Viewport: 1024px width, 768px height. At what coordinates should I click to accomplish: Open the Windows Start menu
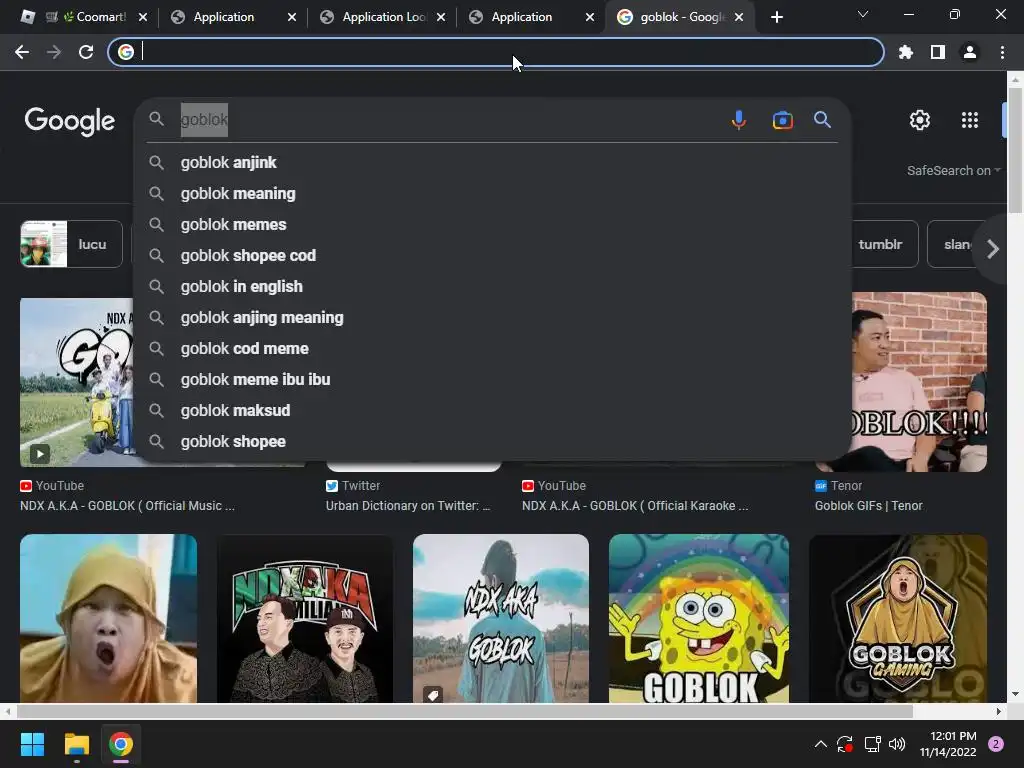coord(32,744)
